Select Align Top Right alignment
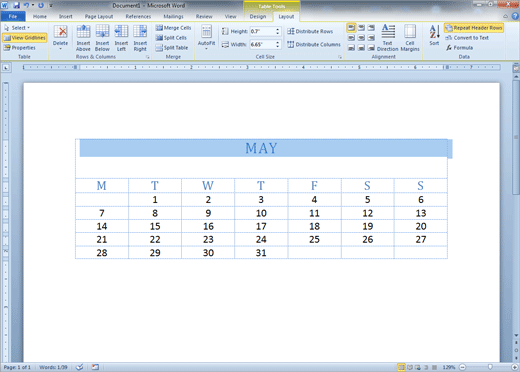 (x=371, y=28)
